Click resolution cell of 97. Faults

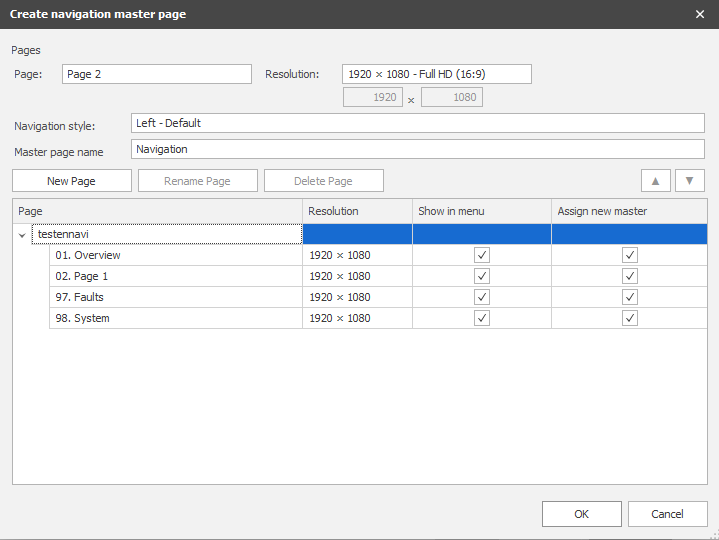click(357, 297)
